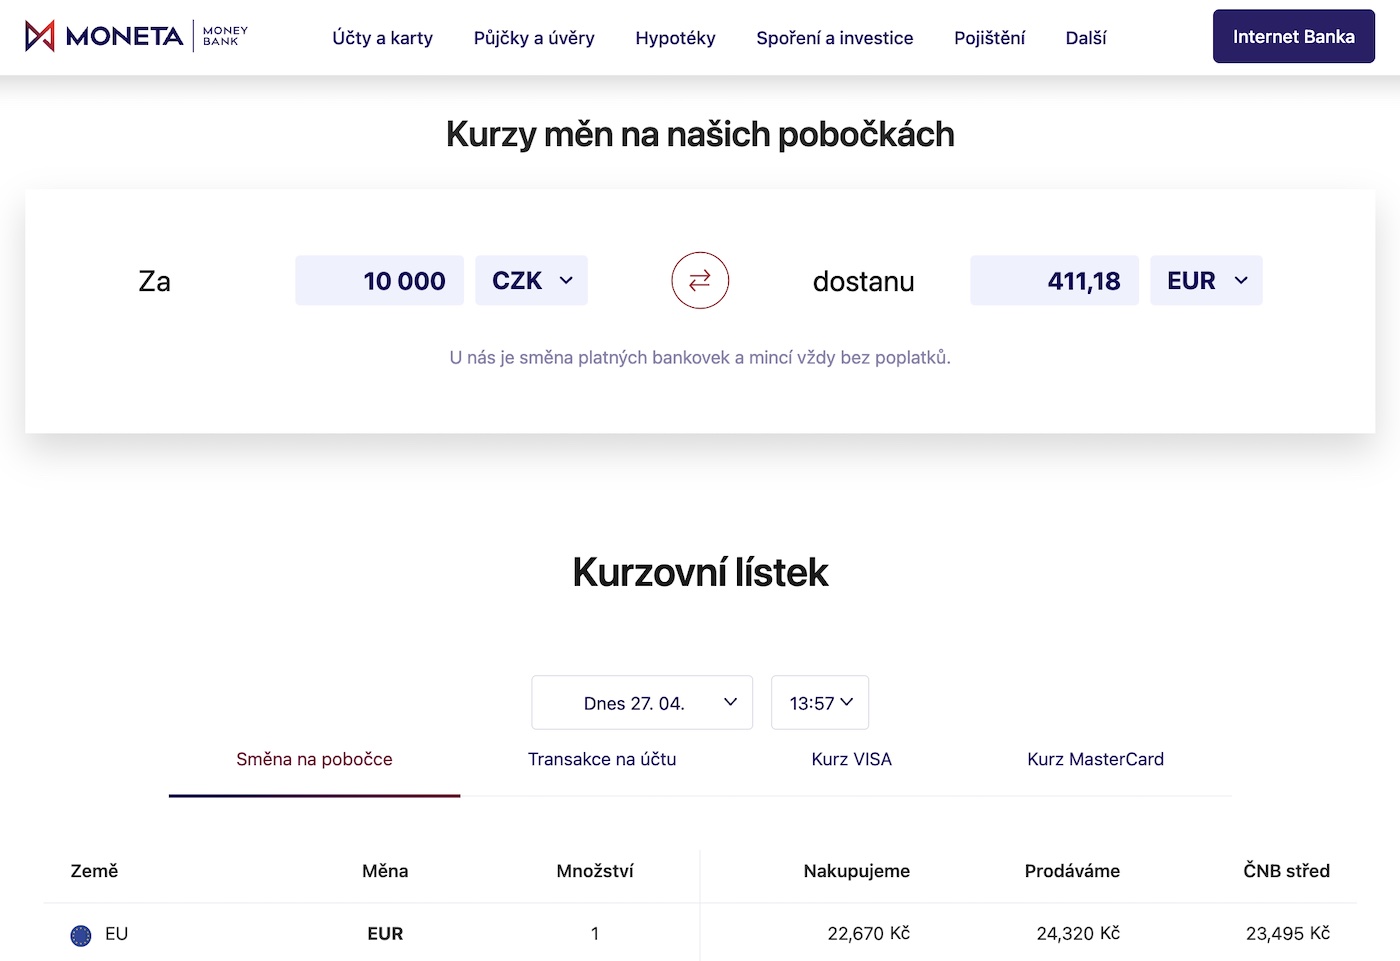Image resolution: width=1400 pixels, height=961 pixels.
Task: Open the EUR currency dropdown
Action: pyautogui.click(x=1206, y=280)
